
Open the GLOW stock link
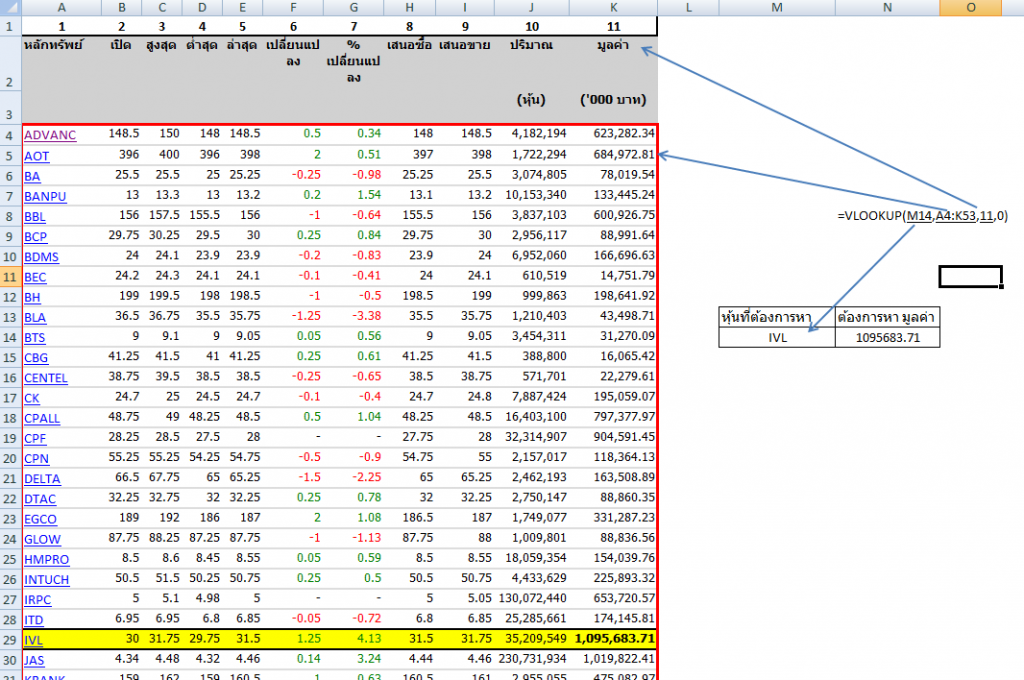(42, 540)
